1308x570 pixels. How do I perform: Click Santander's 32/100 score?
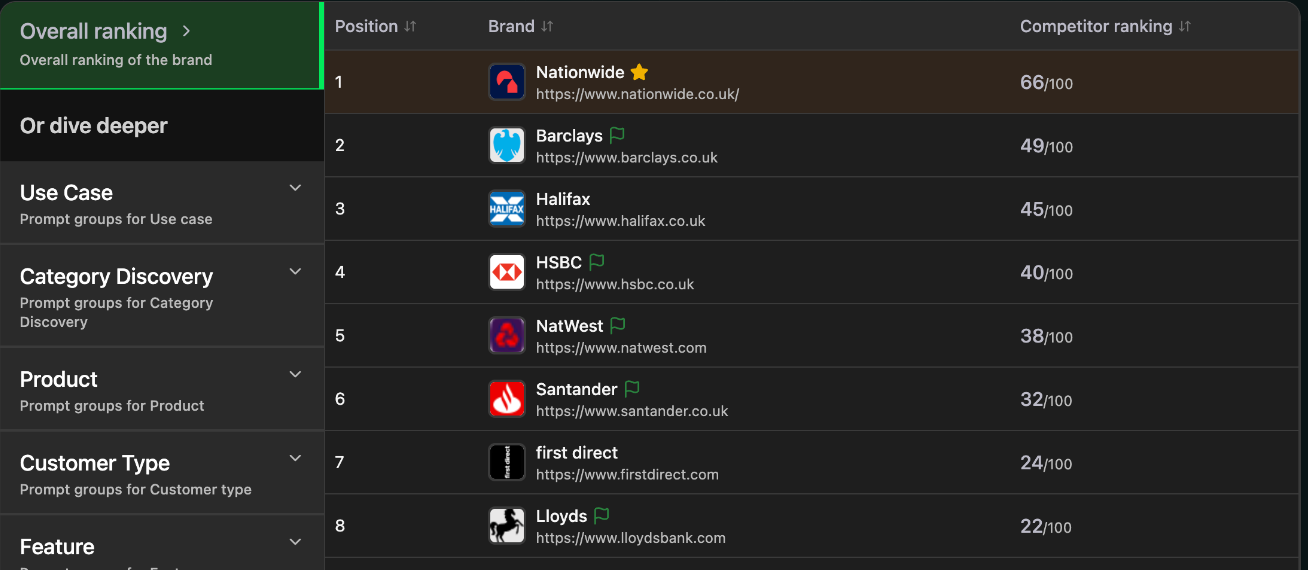[x=1046, y=400]
